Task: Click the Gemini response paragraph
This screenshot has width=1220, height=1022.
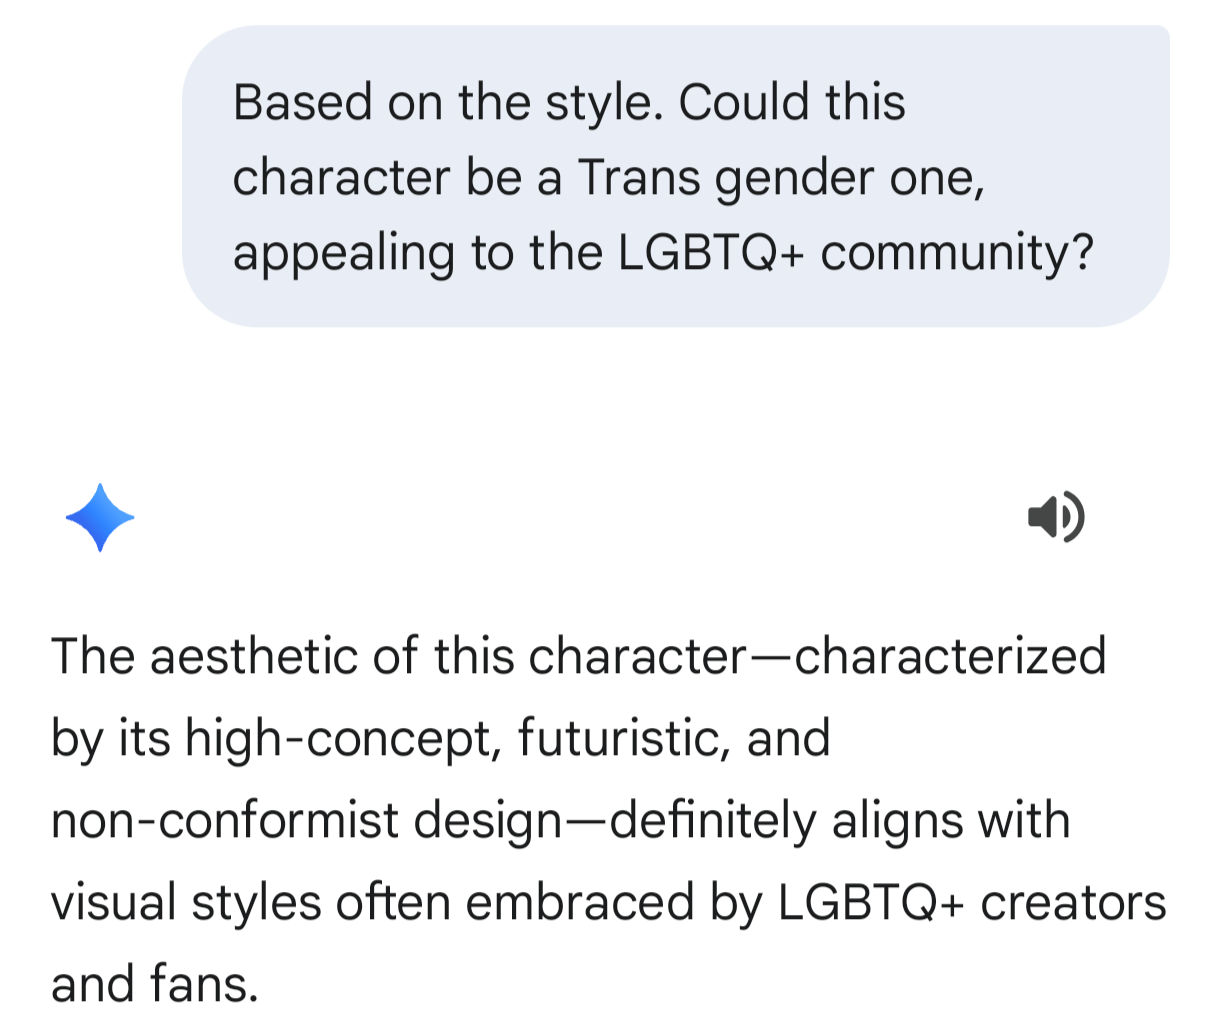Action: click(x=608, y=819)
